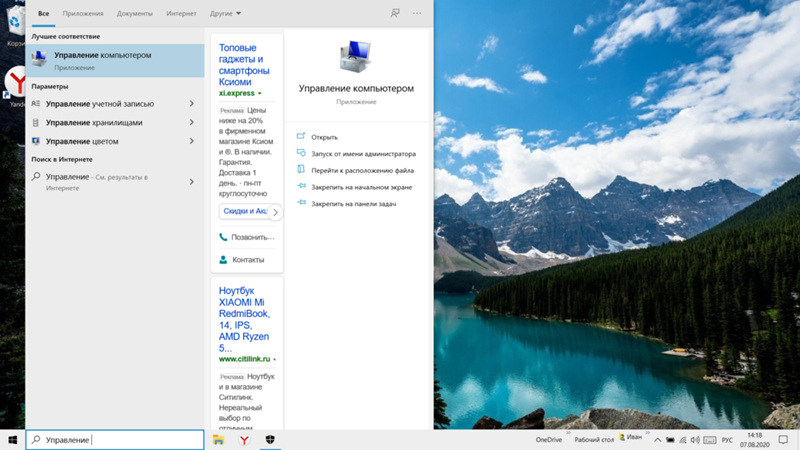
Task: Click the "Открыть" action
Action: click(x=324, y=137)
